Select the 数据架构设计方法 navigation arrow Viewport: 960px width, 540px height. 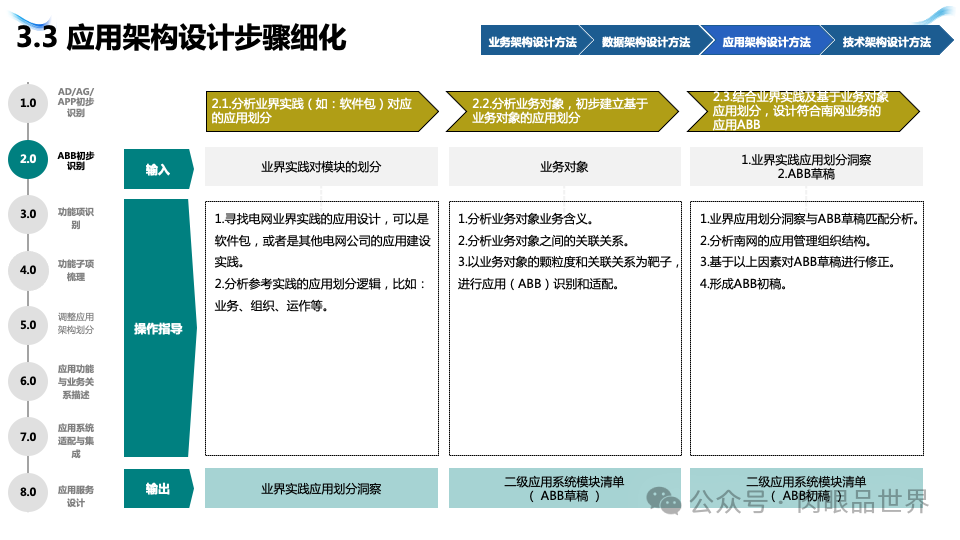(x=647, y=40)
